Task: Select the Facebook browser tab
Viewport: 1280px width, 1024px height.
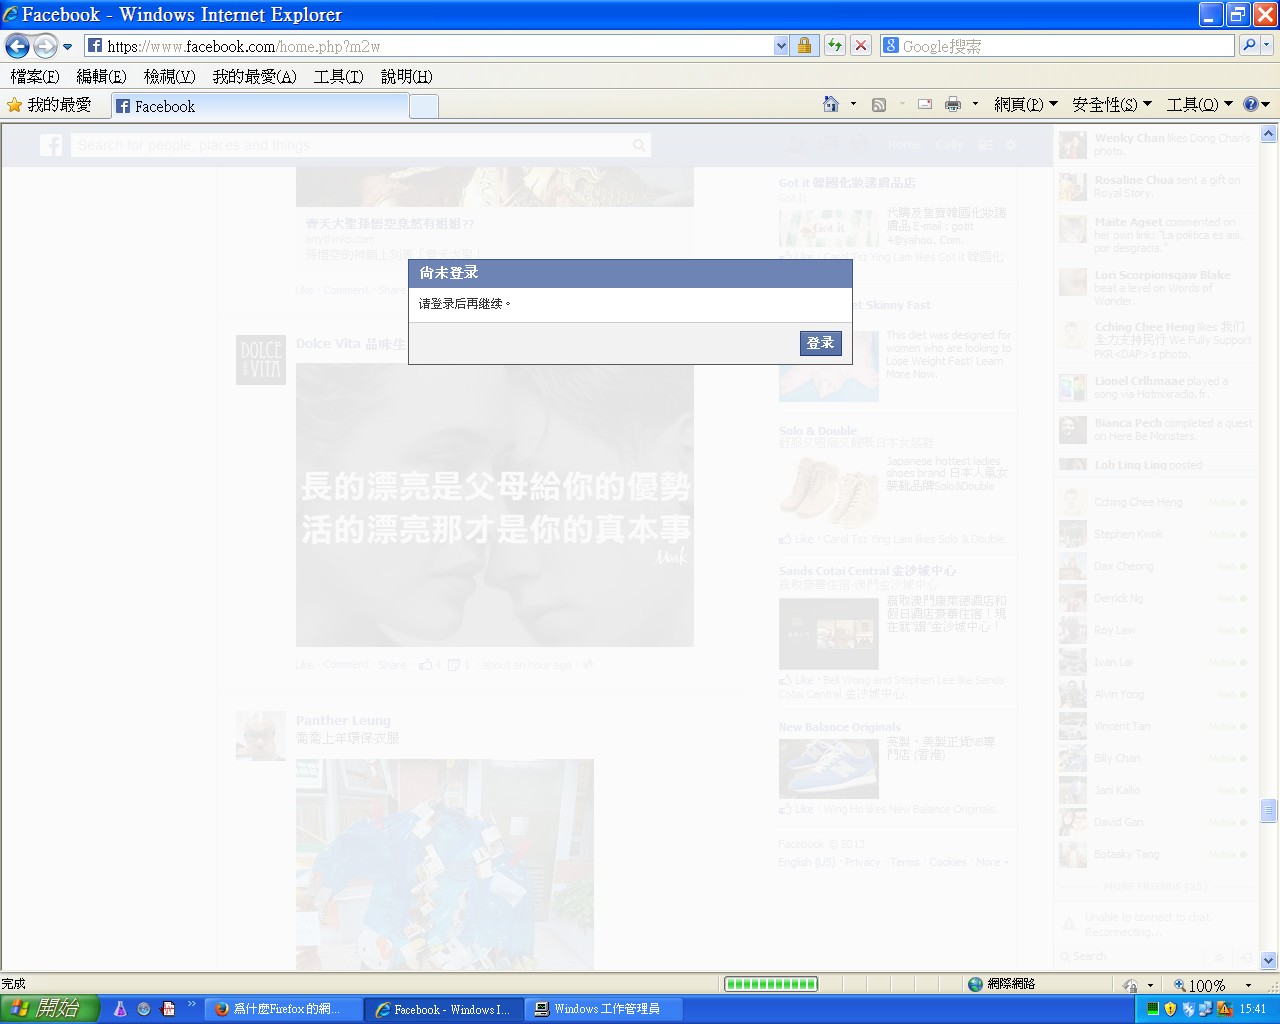Action: coord(260,106)
